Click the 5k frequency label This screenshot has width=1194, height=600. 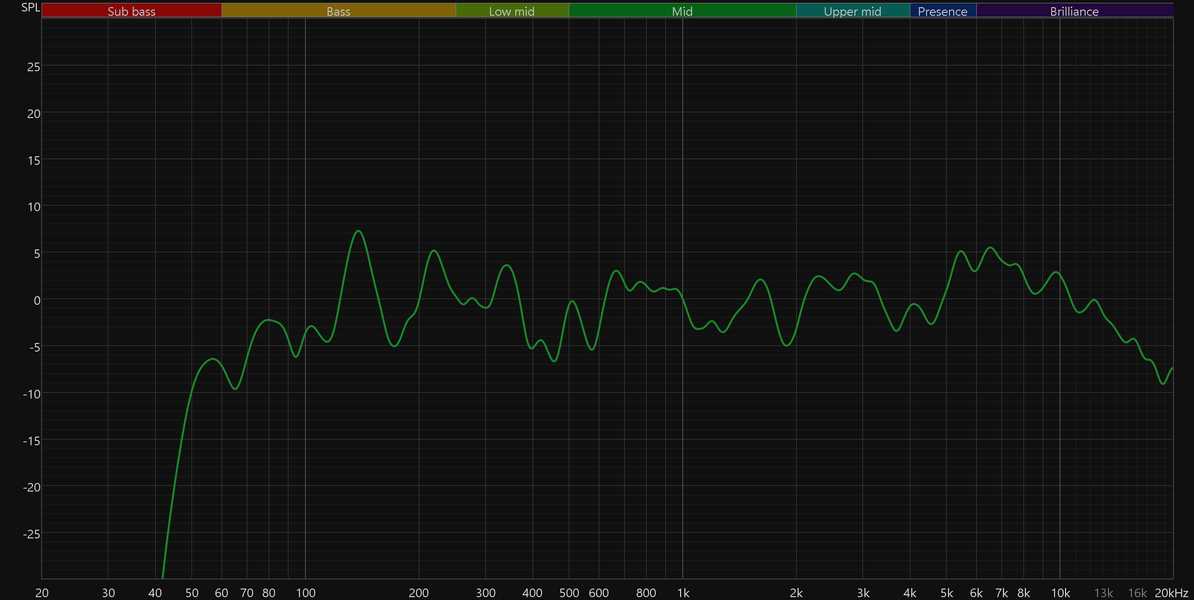coord(947,593)
